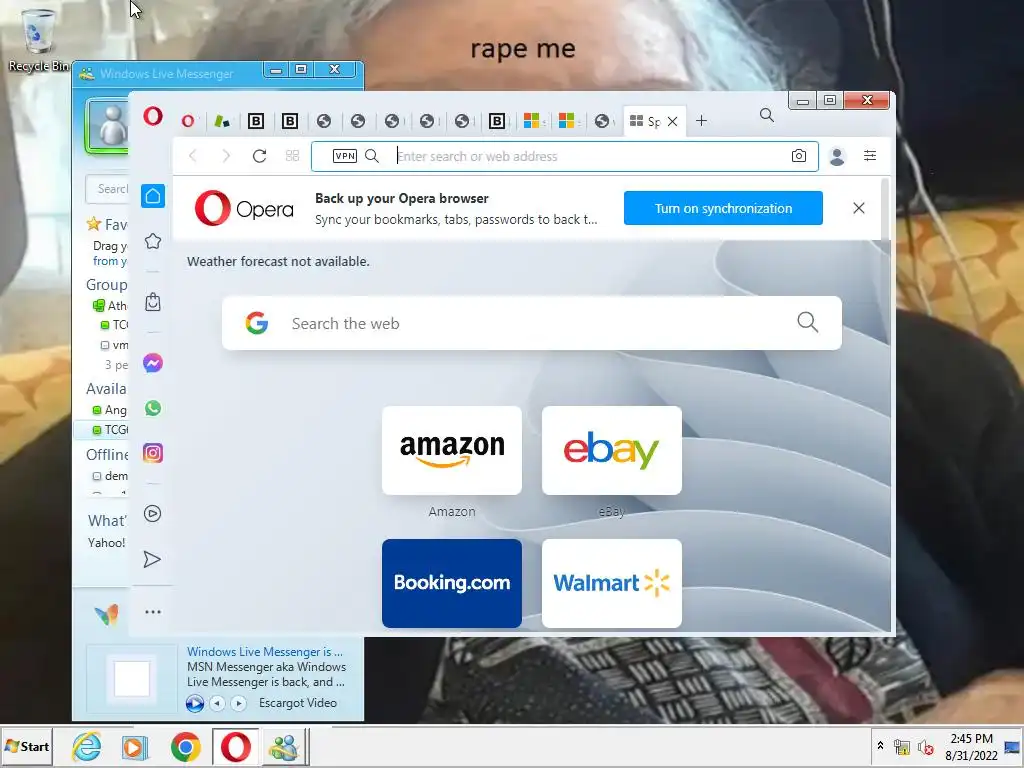
Task: Open the Opera main menu logo
Action: pyautogui.click(x=153, y=116)
